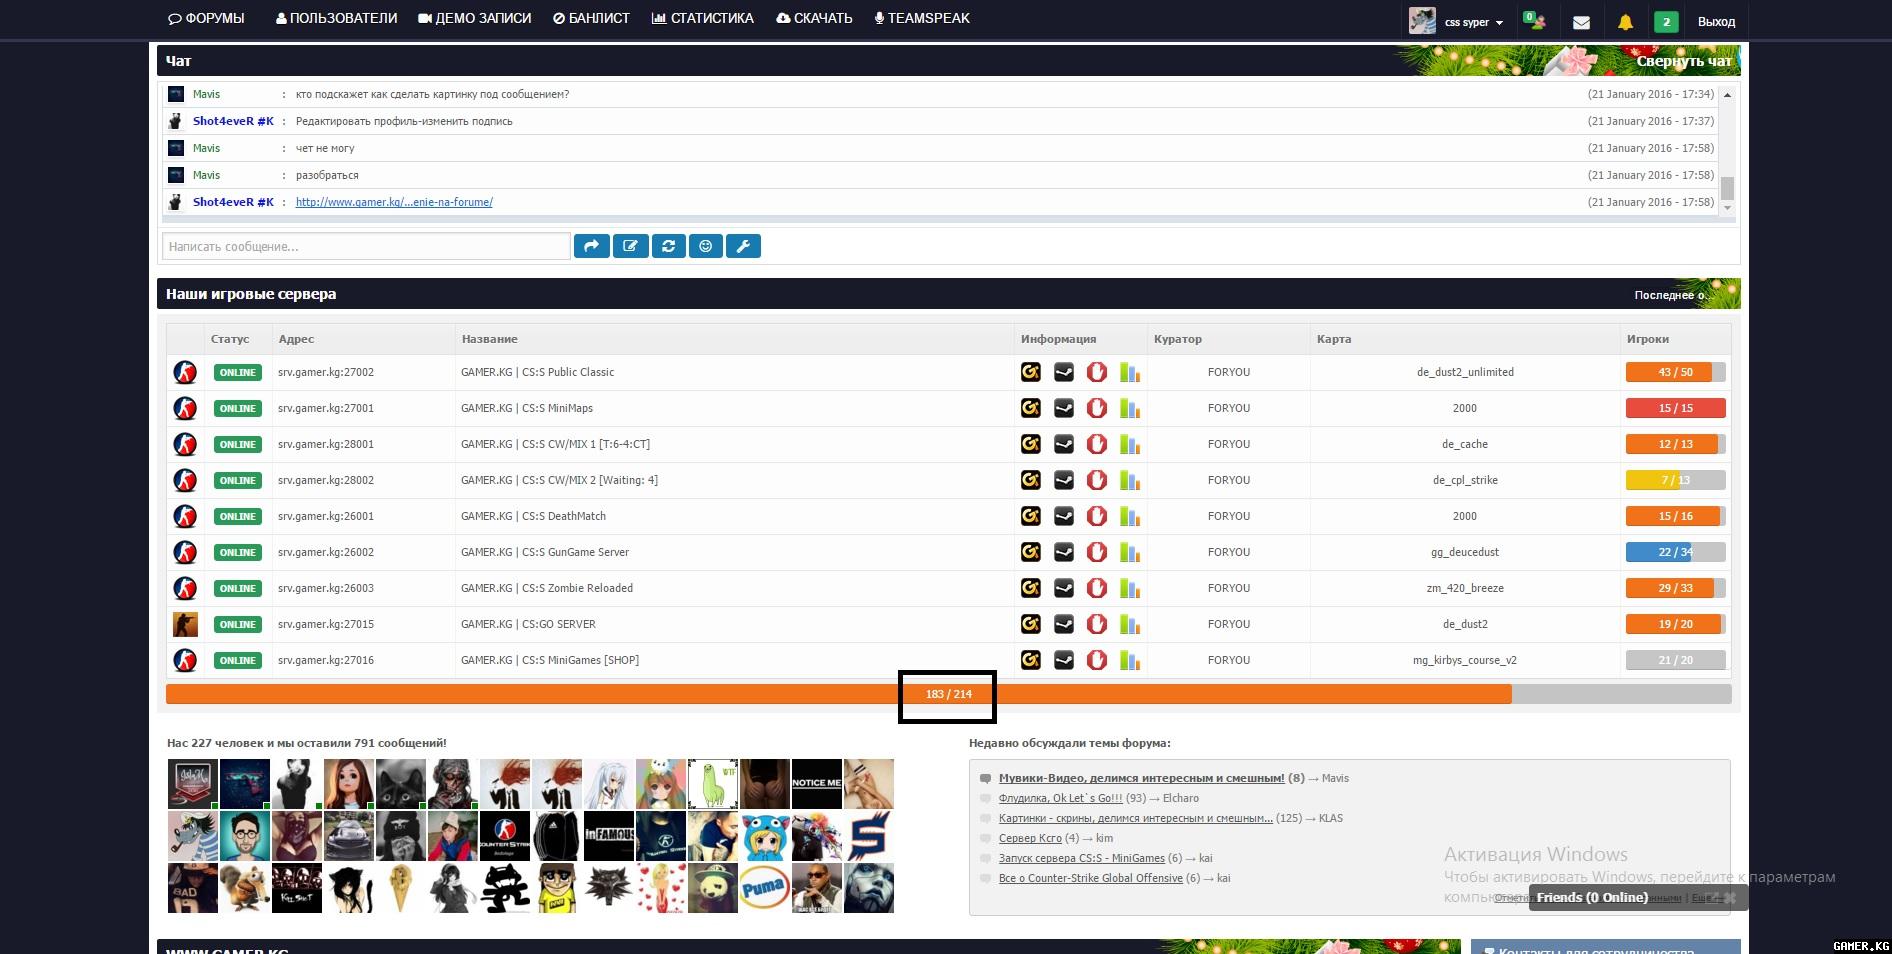
Task: Click the 183 / 214 total players bar
Action: tap(947, 694)
